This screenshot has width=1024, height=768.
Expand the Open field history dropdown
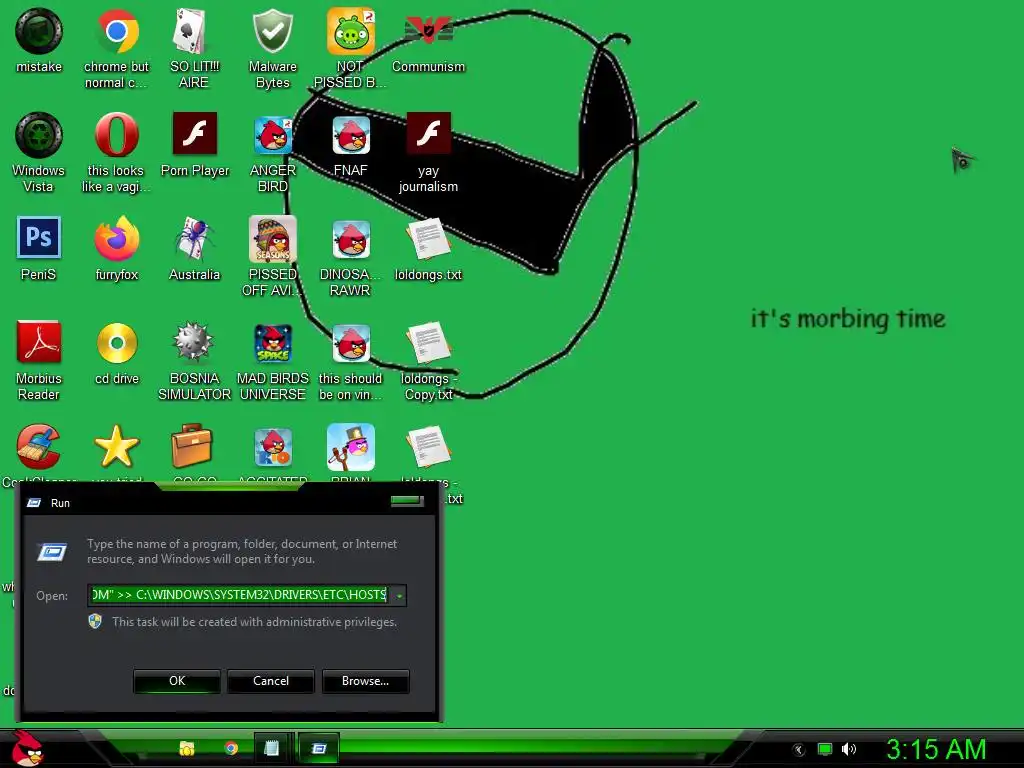[399, 595]
